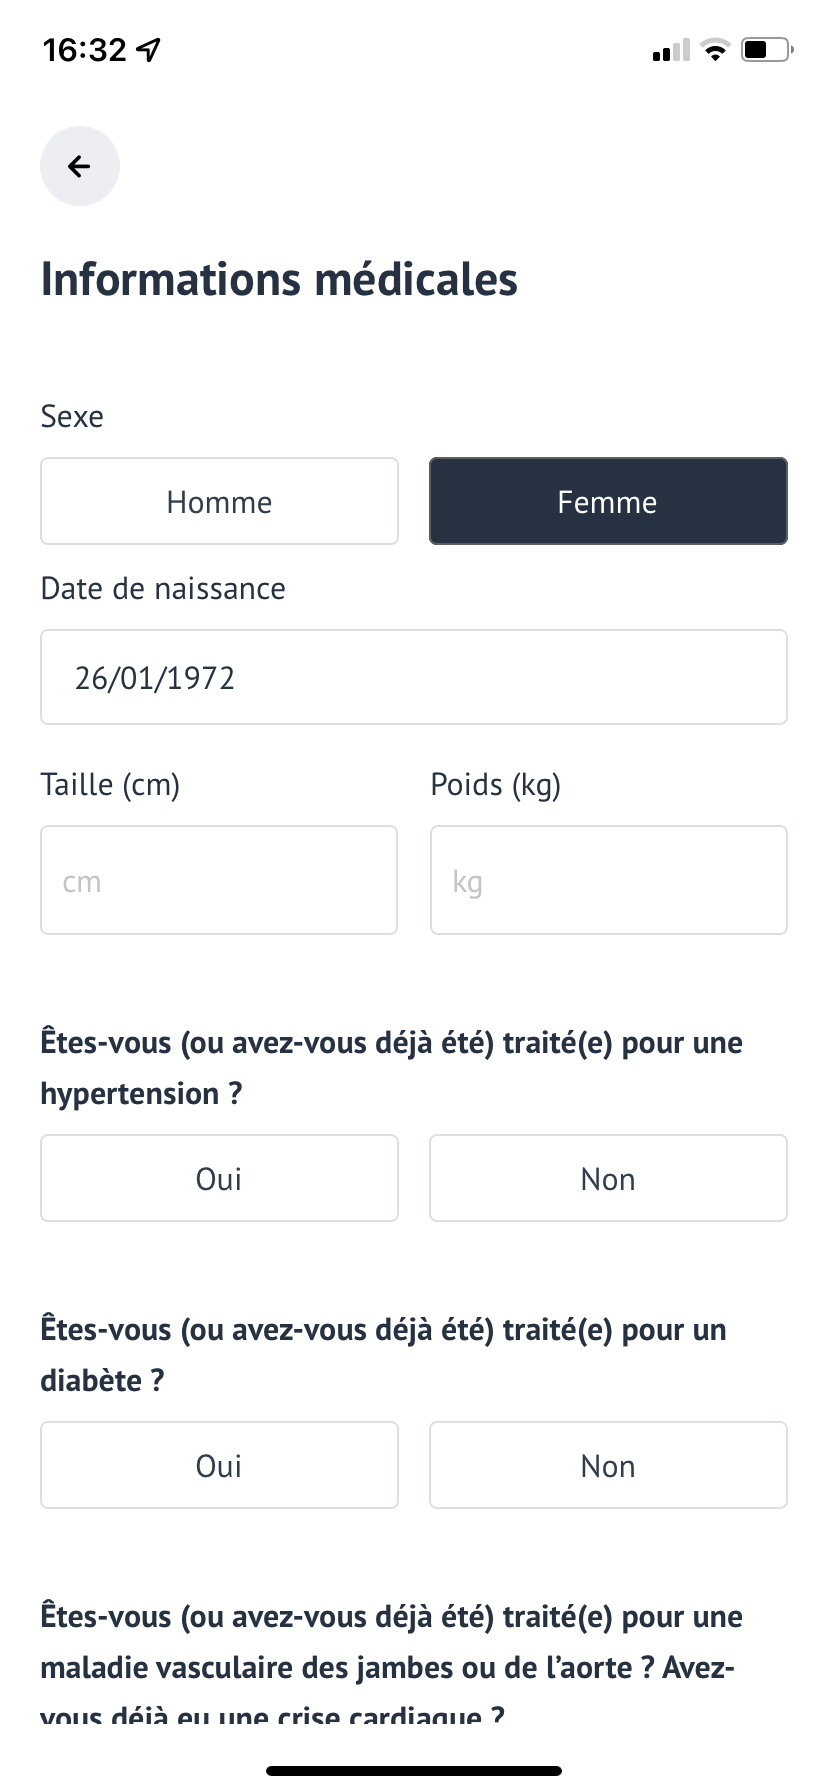828x1792 pixels.
Task: Answer Oui for hypertension treatment
Action: [219, 1178]
